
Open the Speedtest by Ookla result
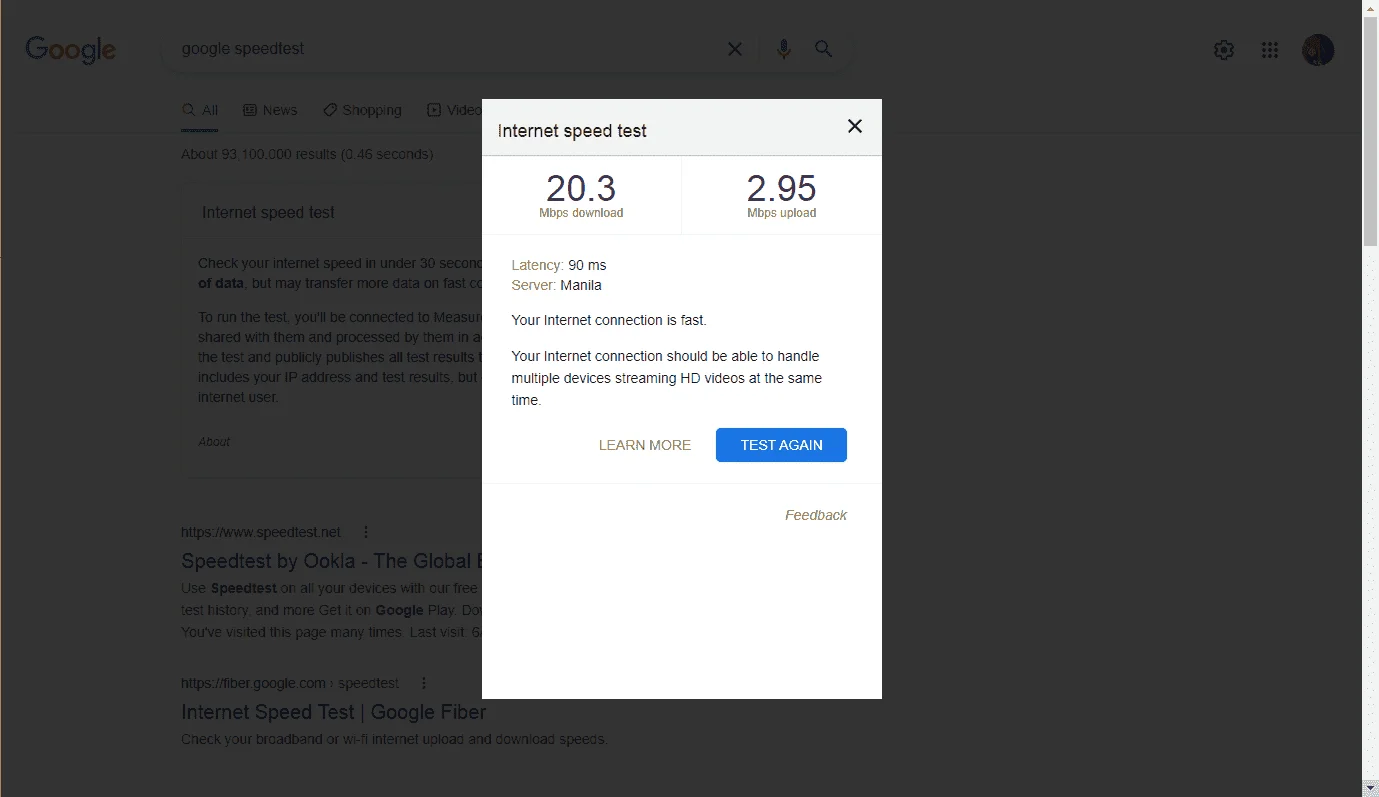tap(333, 560)
